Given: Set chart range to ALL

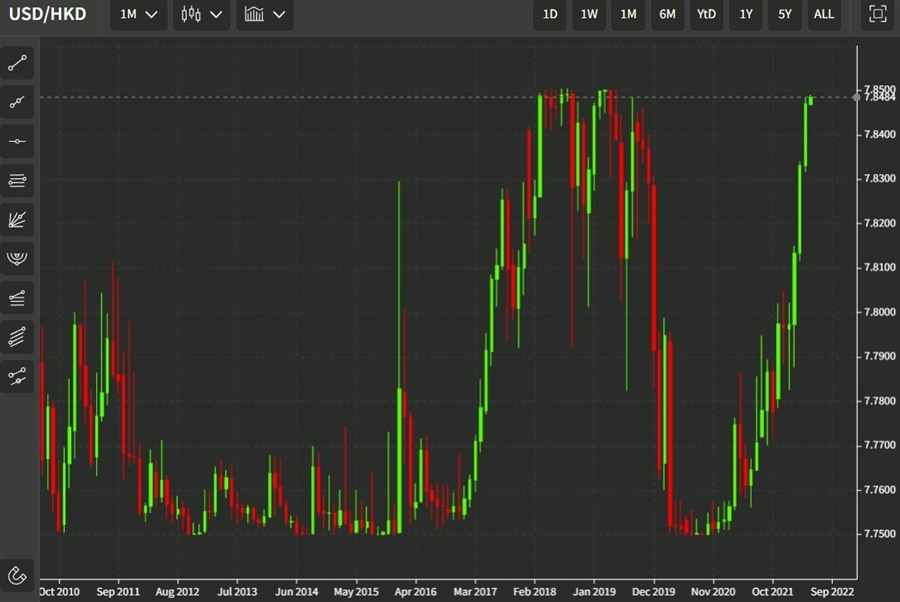Looking at the screenshot, I should pos(824,14).
